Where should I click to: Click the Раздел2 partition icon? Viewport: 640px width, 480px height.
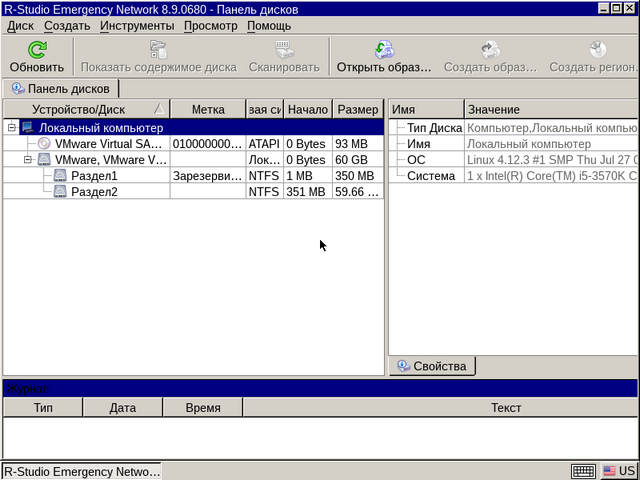tap(60, 192)
